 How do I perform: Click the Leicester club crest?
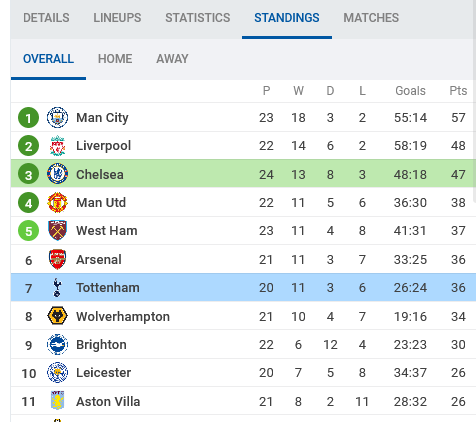click(57, 372)
